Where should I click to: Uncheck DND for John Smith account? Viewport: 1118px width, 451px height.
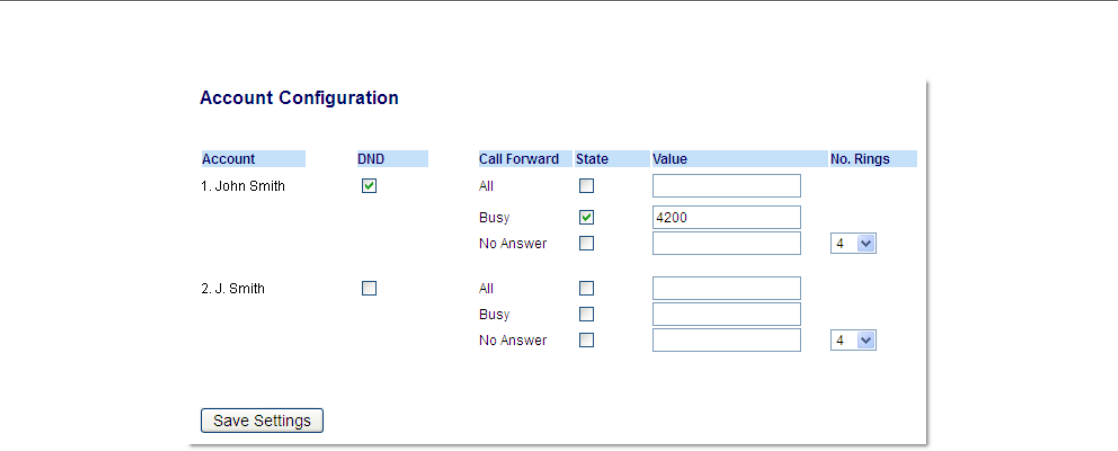369,186
